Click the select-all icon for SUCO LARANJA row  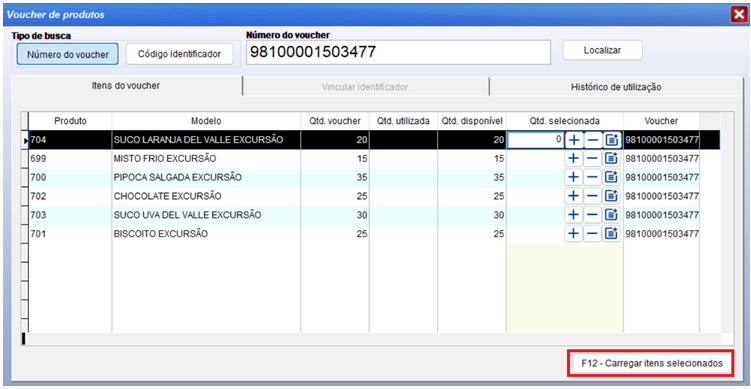(x=611, y=140)
